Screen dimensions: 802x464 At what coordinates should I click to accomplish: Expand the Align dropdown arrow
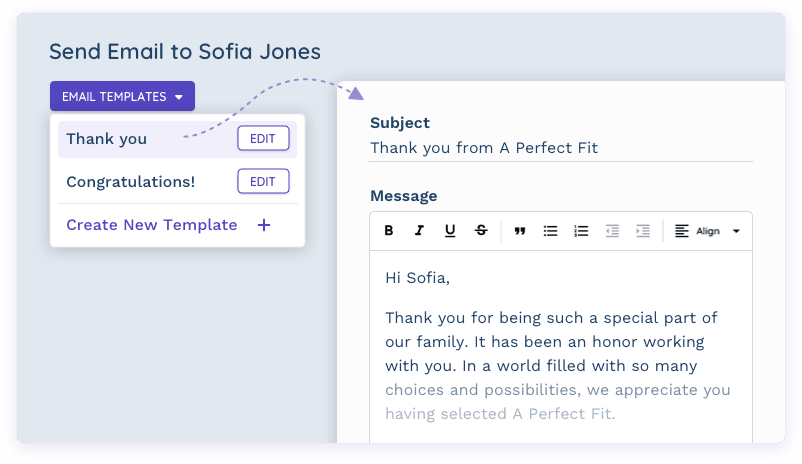coord(737,231)
